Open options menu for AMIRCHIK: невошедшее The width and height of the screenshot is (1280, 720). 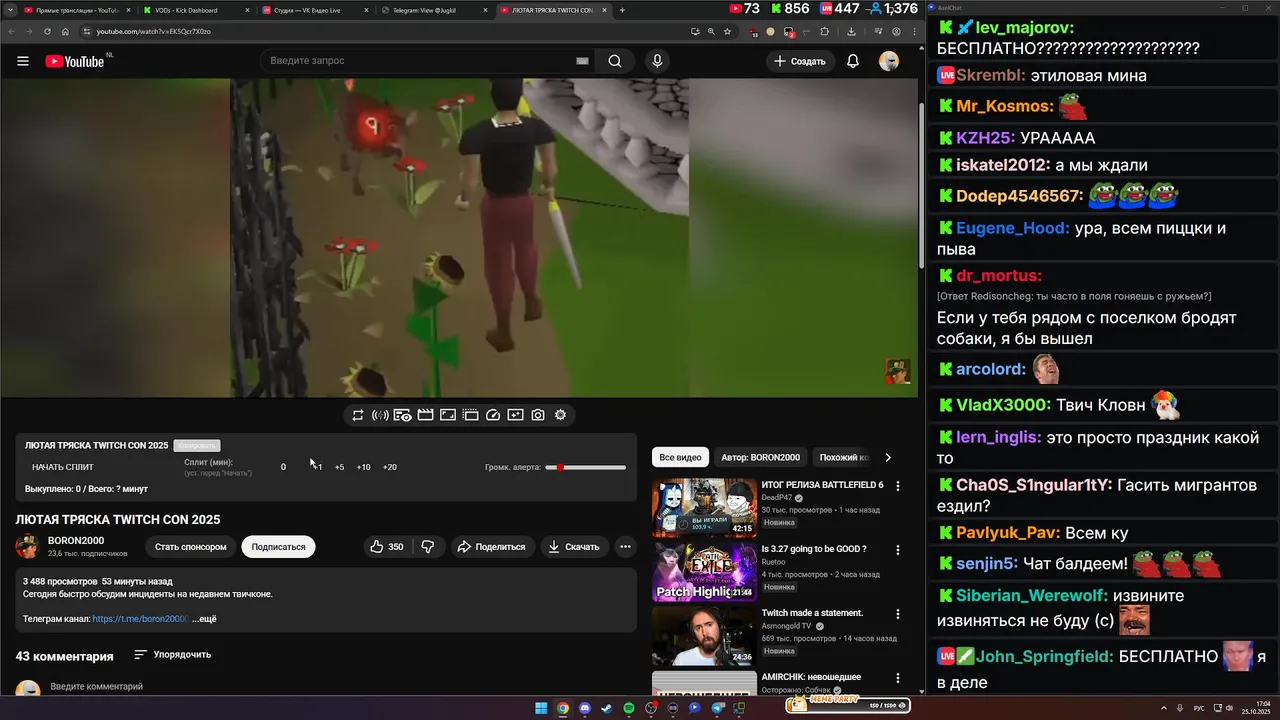coord(898,678)
